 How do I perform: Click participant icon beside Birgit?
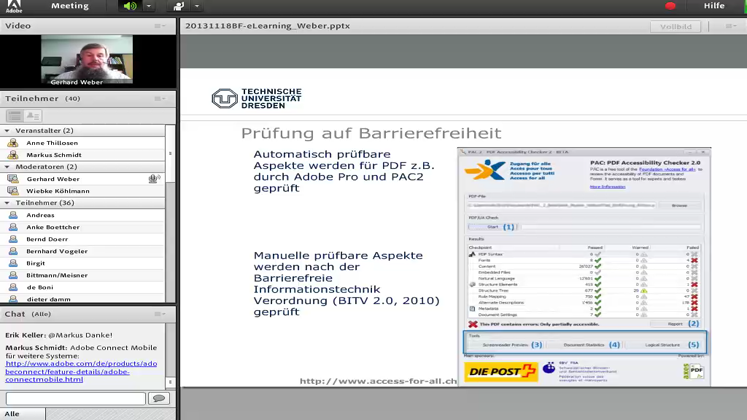[13, 263]
